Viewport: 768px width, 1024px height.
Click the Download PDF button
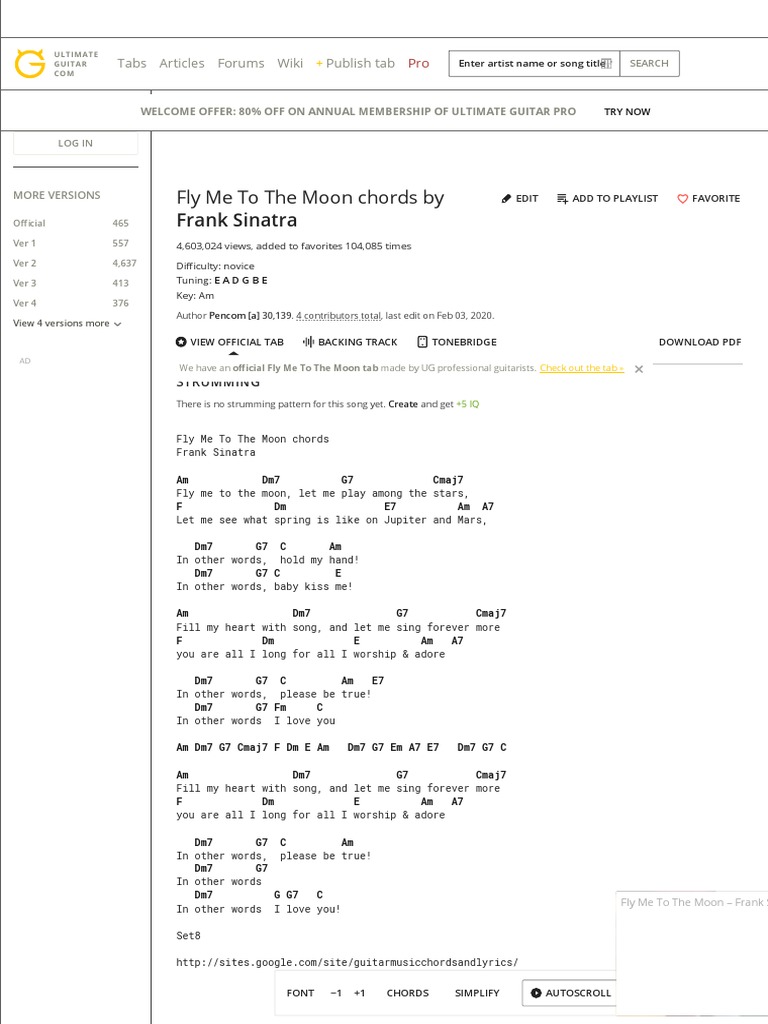pos(700,342)
